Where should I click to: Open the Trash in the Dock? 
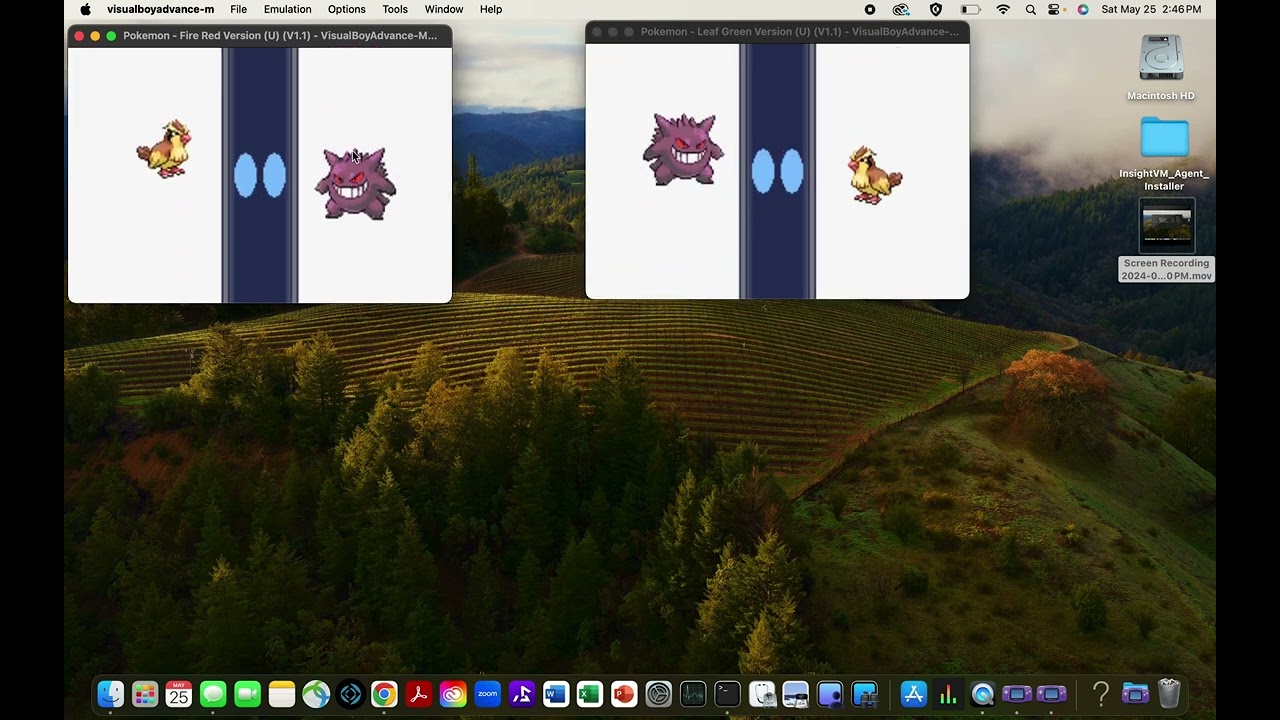[x=1169, y=694]
